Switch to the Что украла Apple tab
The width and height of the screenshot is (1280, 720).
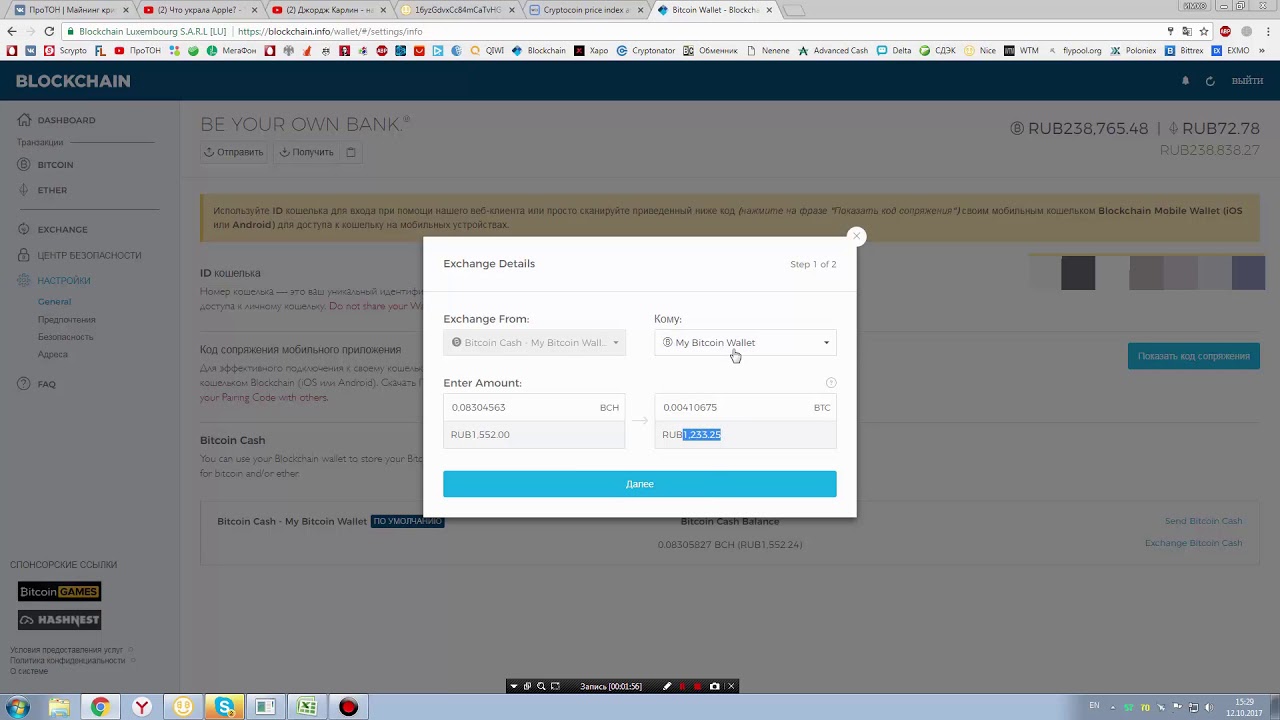[x=200, y=10]
